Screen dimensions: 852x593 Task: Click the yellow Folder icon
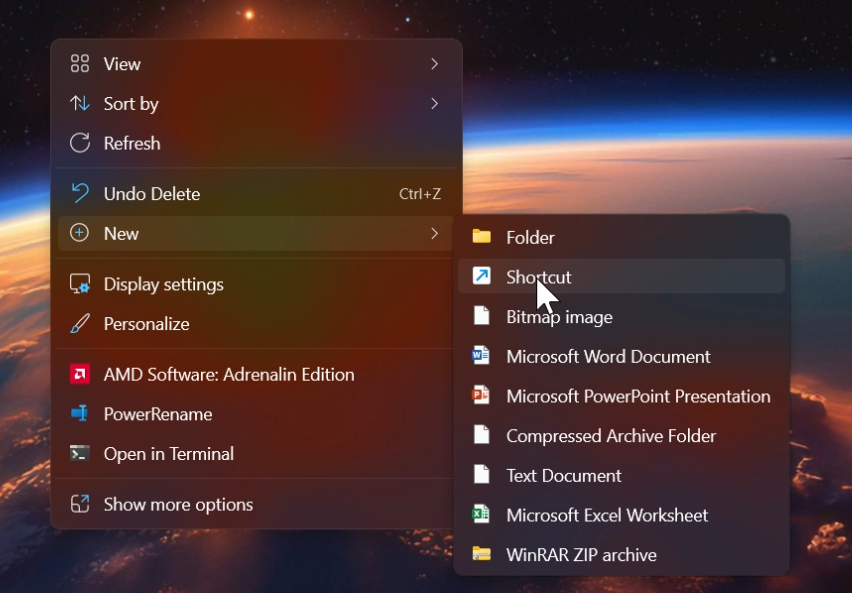[482, 237]
